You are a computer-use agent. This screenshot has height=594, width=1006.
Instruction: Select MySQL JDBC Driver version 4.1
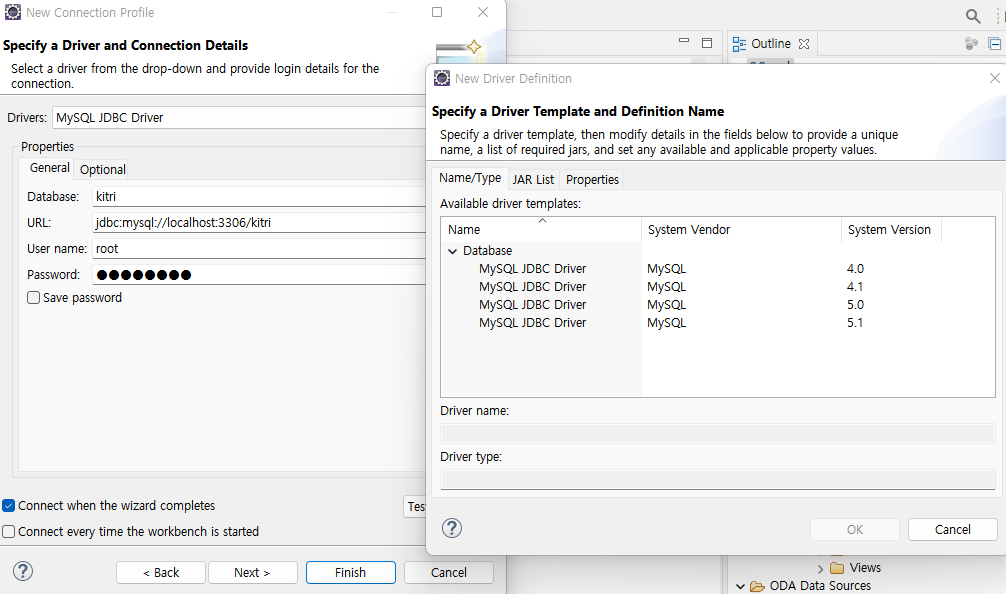tap(533, 287)
